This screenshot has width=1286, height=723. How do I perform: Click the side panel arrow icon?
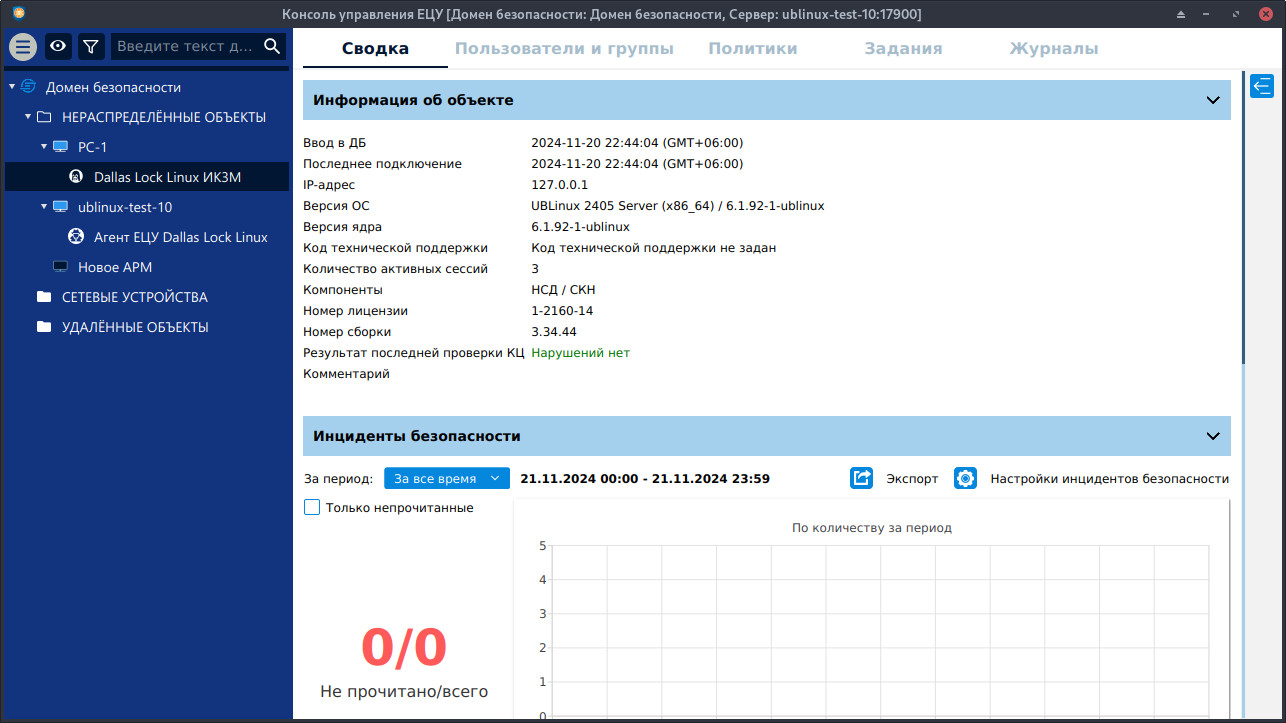tap(1262, 86)
